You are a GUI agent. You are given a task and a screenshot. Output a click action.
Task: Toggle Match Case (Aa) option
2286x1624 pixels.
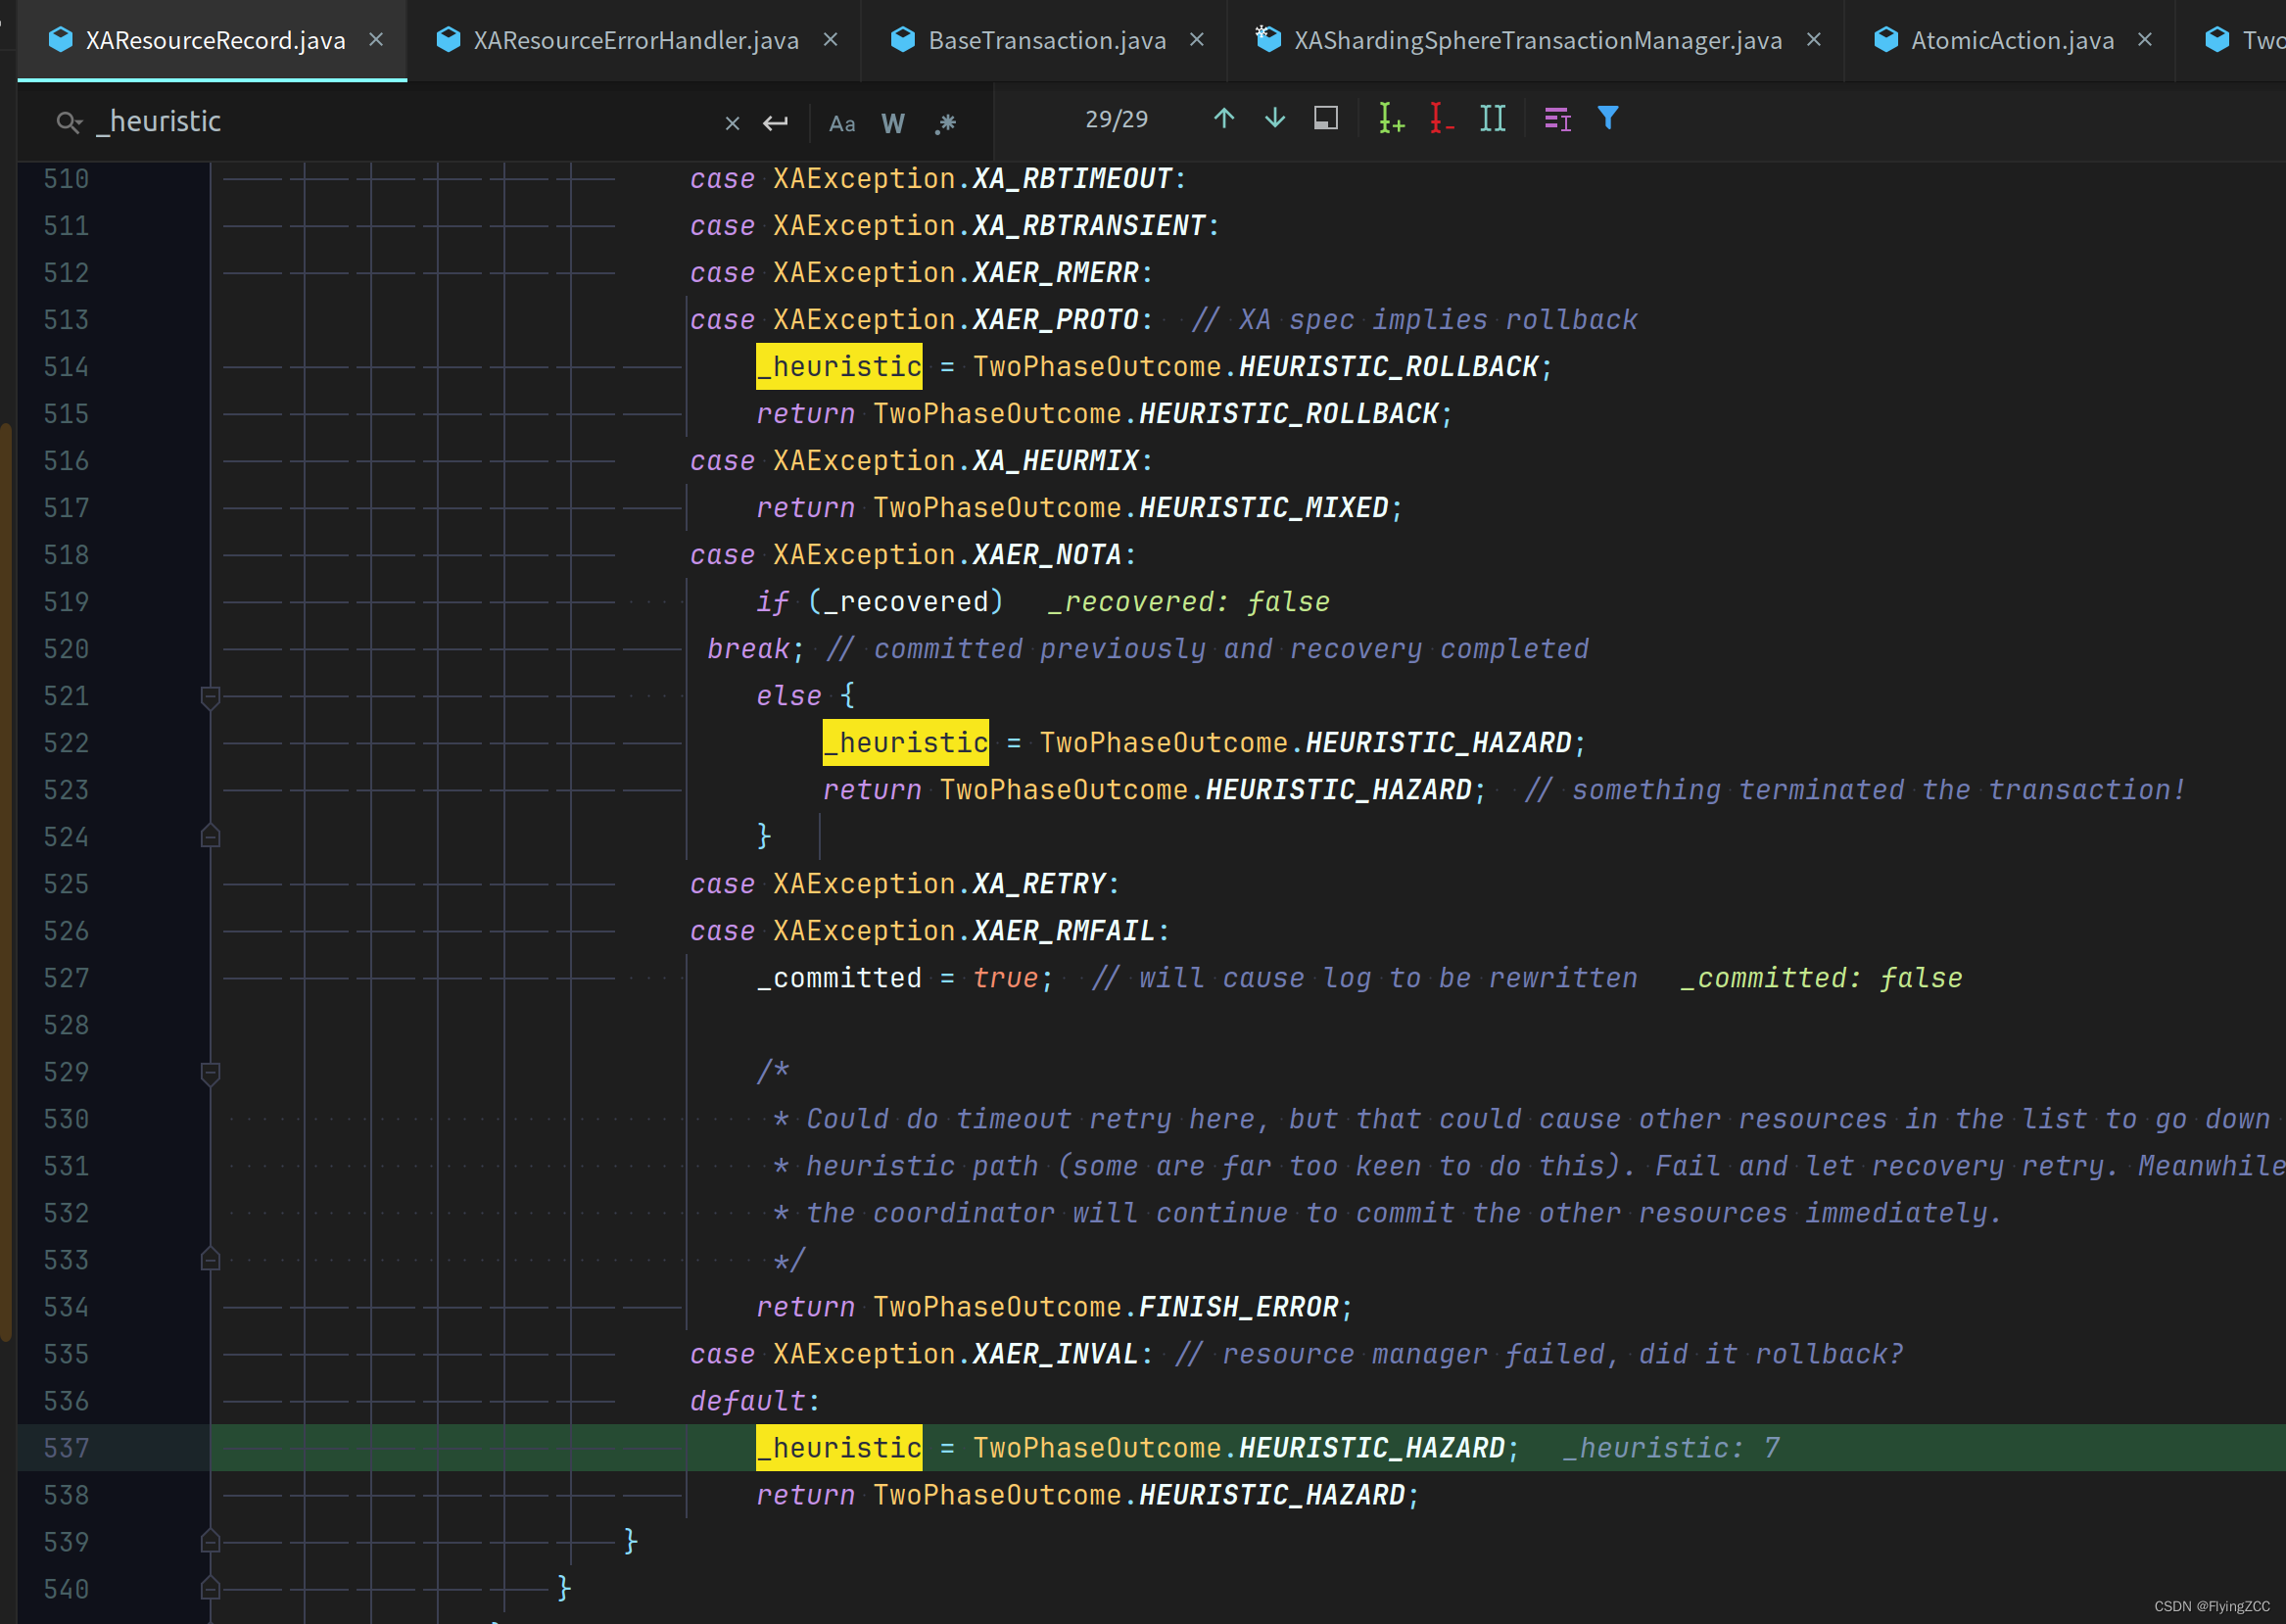click(842, 123)
